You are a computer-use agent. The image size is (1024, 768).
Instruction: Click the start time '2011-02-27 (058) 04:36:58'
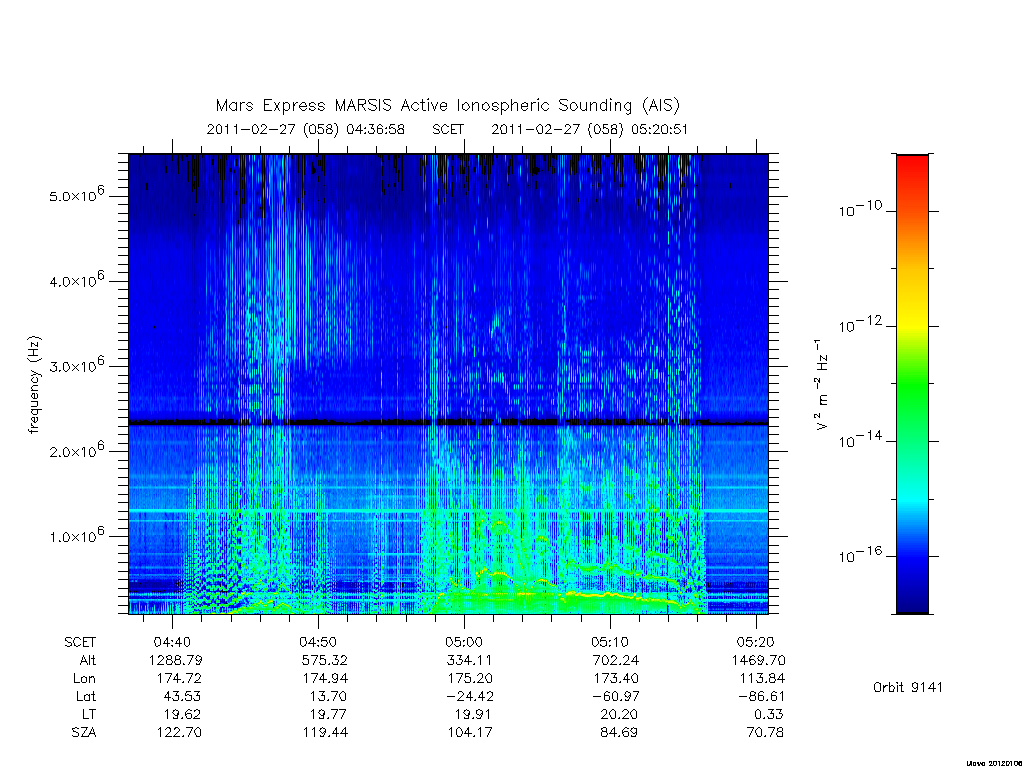[306, 129]
